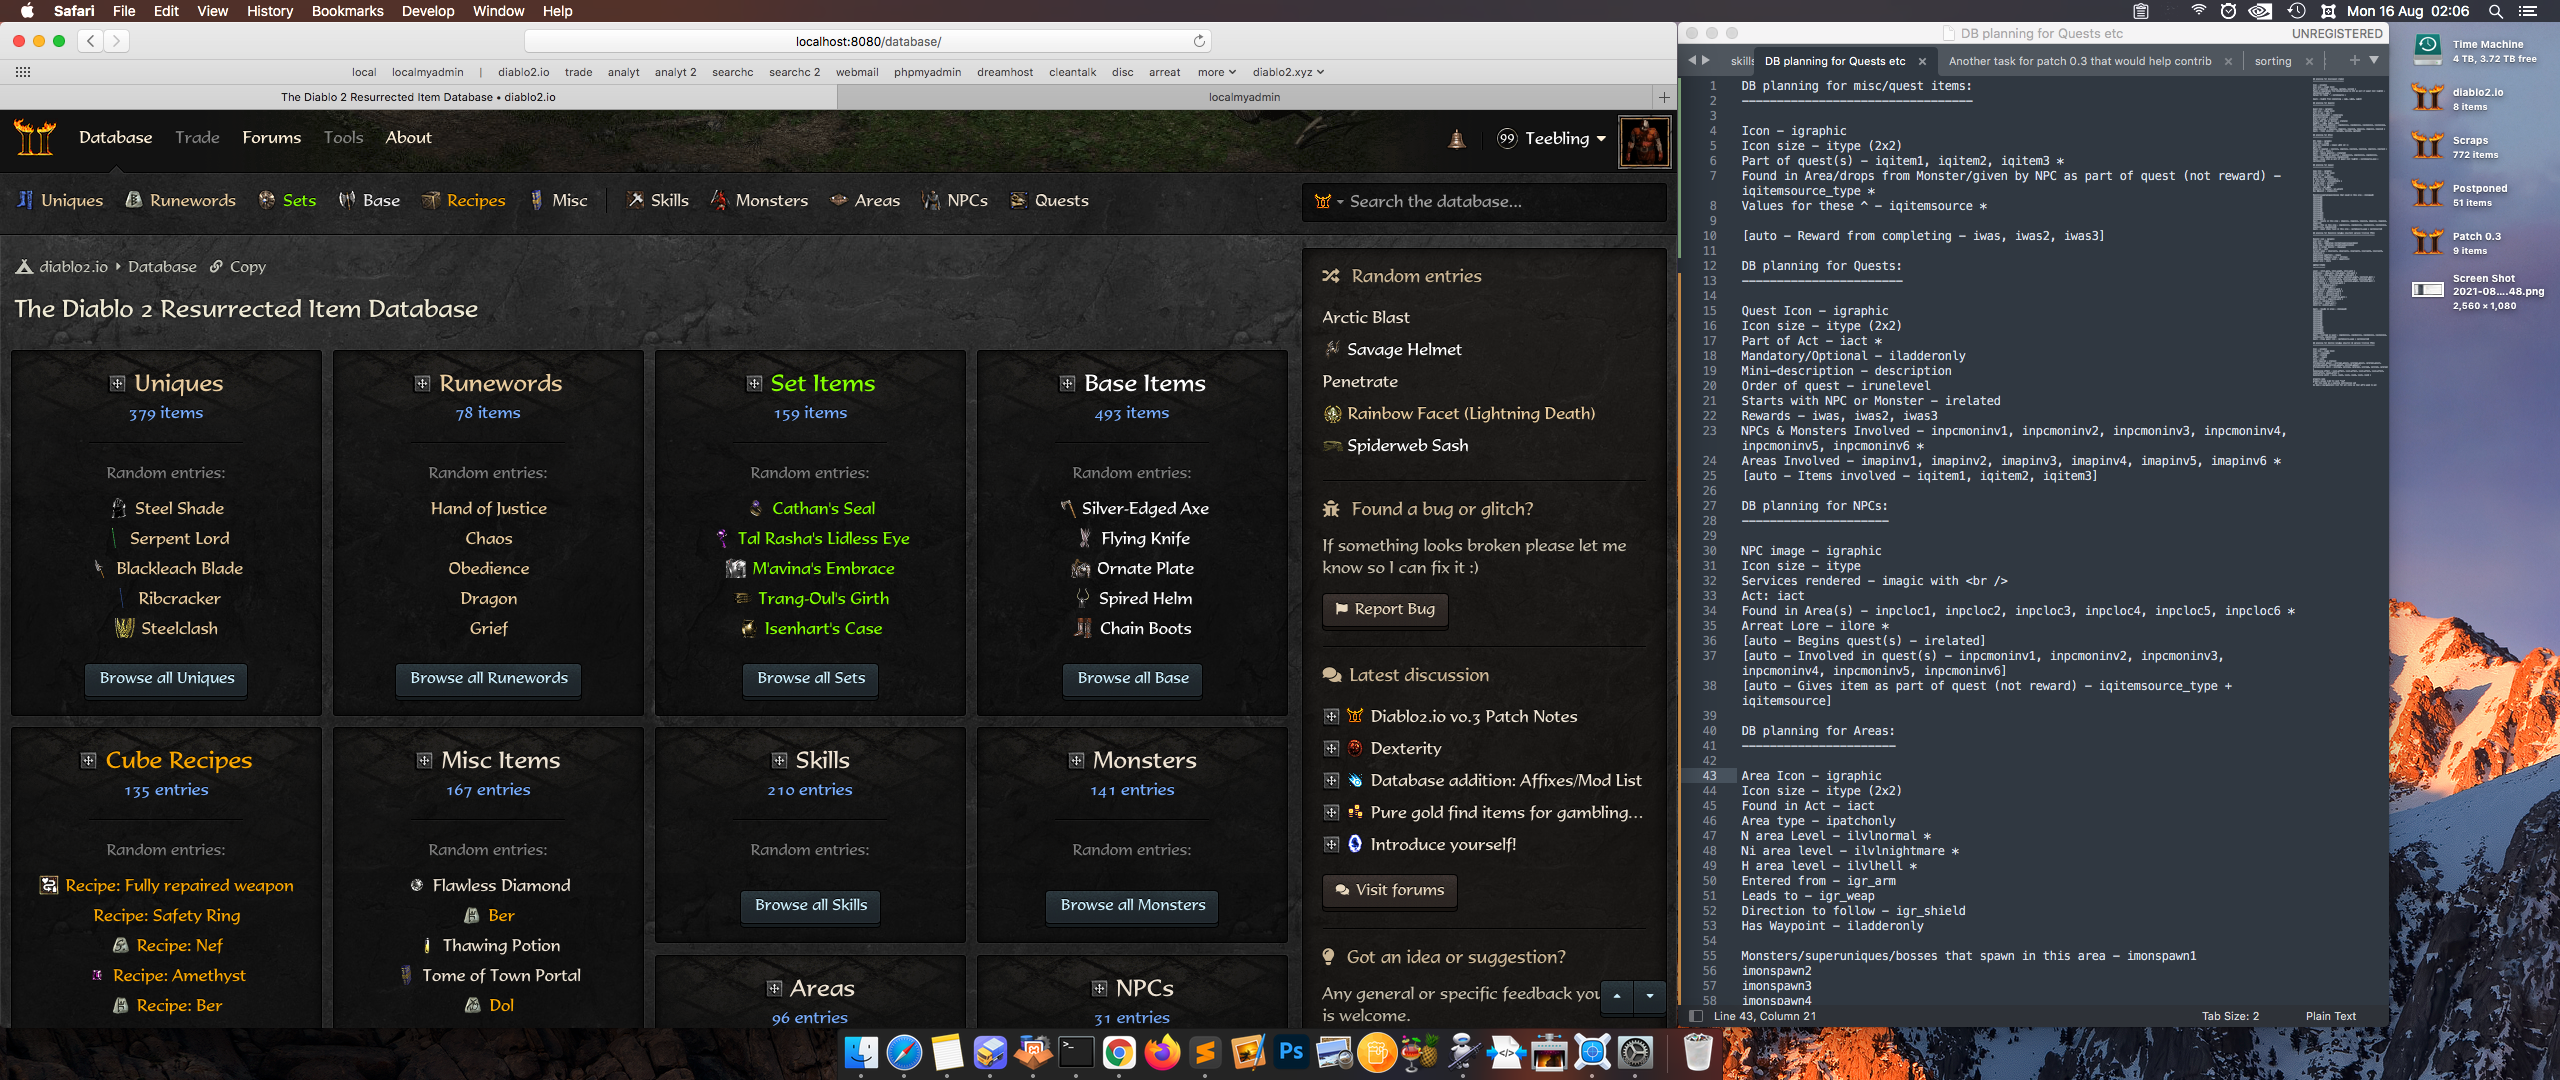Viewport: 2560px width, 1080px height.
Task: Click the Safari reload page icon
Action: coord(1199,41)
